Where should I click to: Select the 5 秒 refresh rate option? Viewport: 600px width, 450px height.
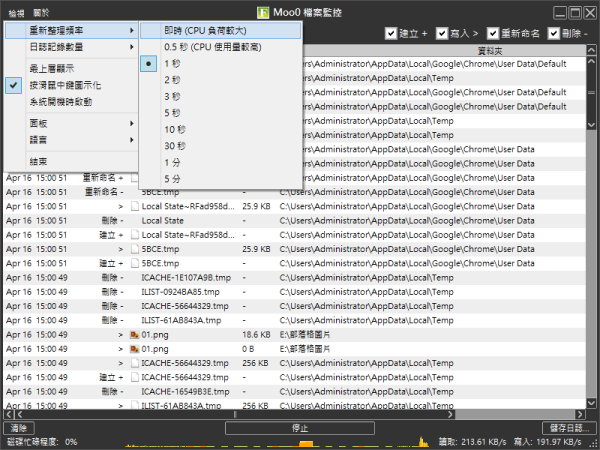click(175, 113)
